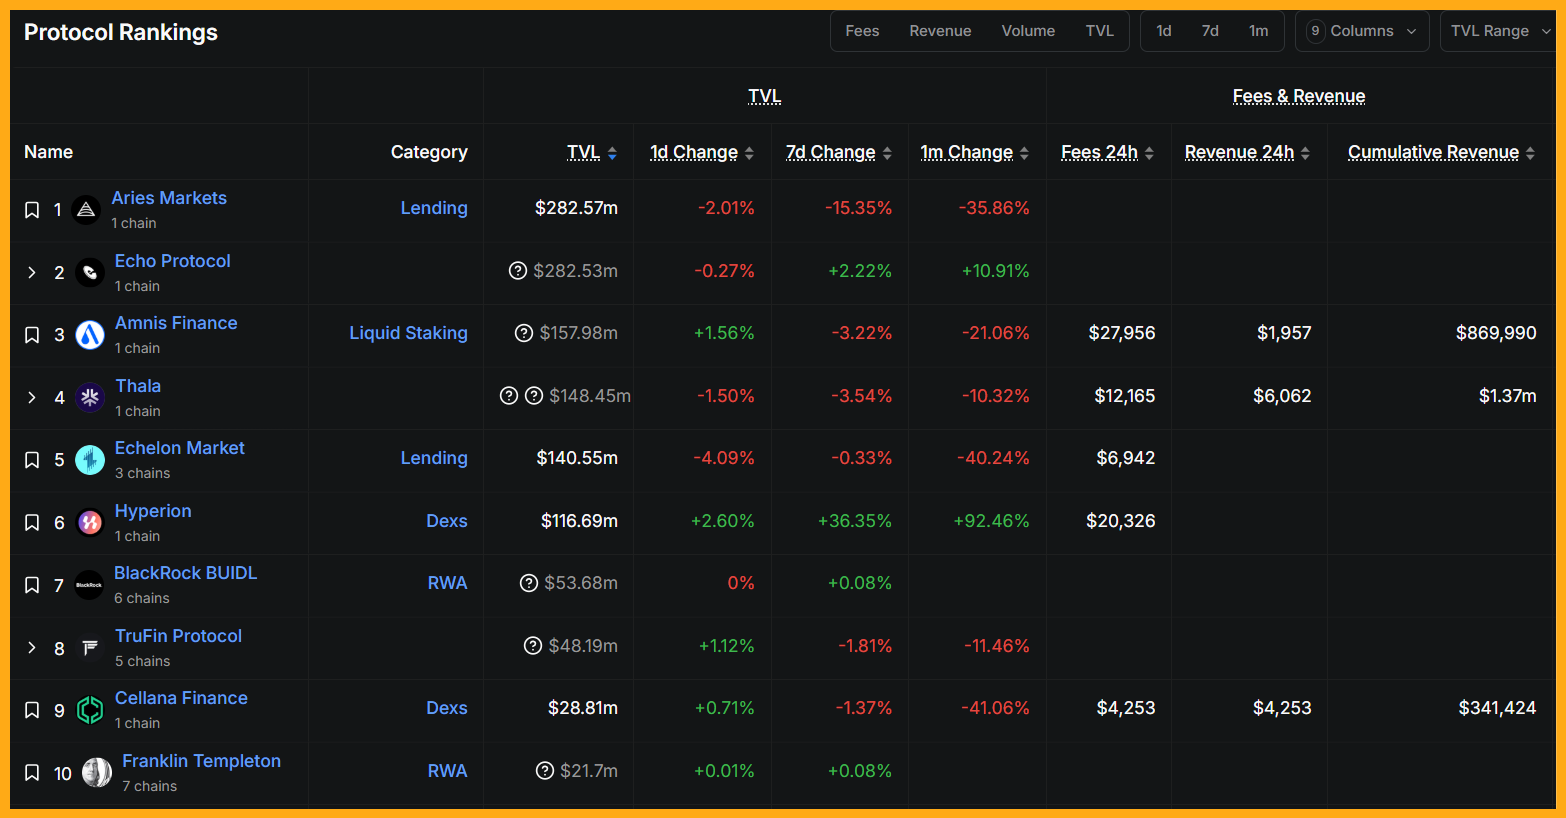Bookmark the Hyperion row
Screen dimensions: 1566x818
32,523
